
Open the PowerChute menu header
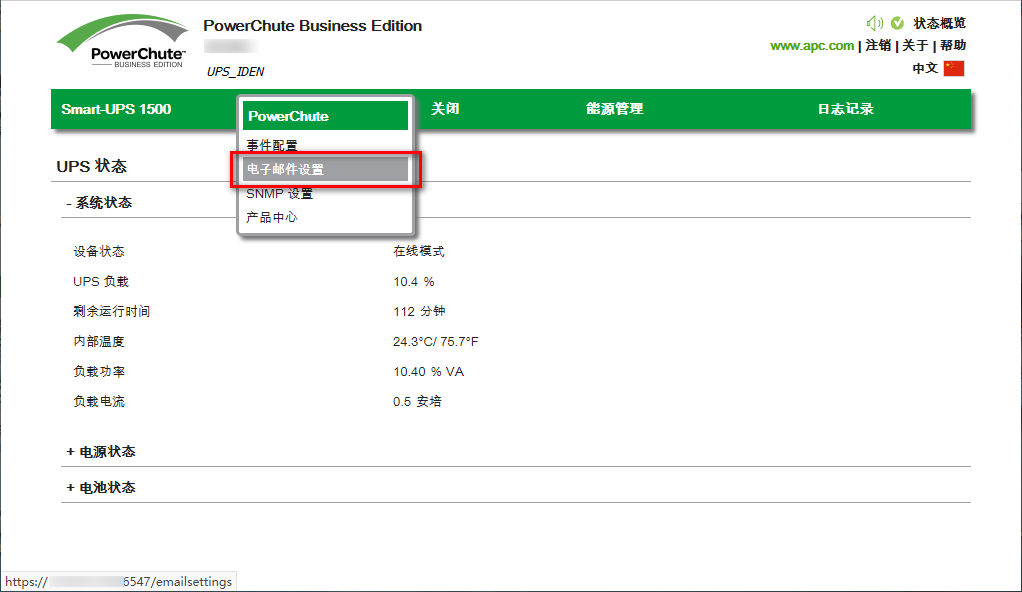pyautogui.click(x=325, y=116)
